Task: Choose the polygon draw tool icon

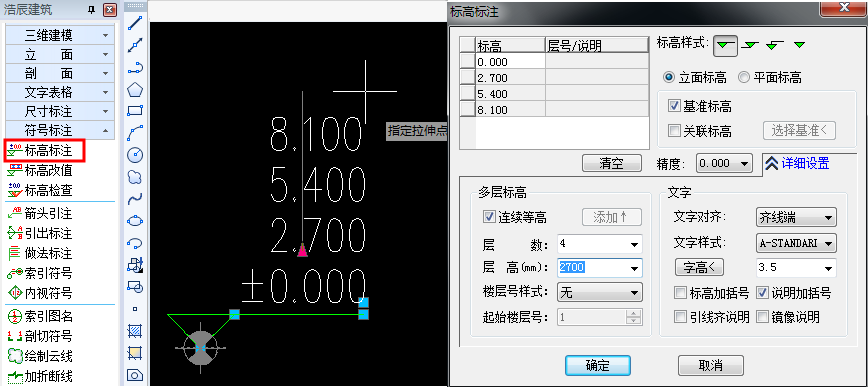Action: pyautogui.click(x=135, y=89)
